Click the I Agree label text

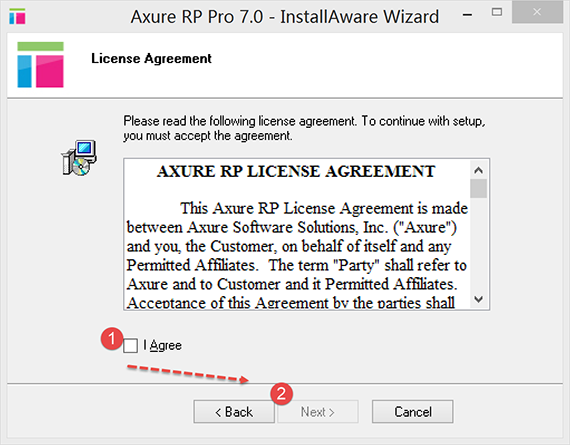162,345
